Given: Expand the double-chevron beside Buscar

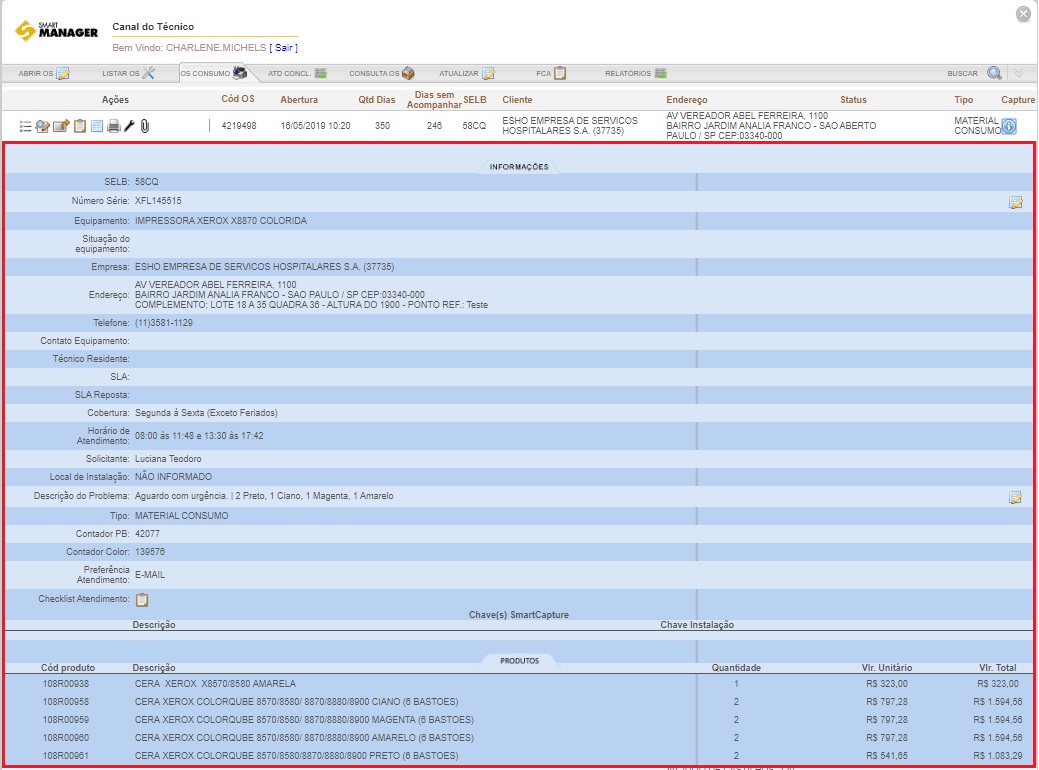Looking at the screenshot, I should tap(1019, 73).
